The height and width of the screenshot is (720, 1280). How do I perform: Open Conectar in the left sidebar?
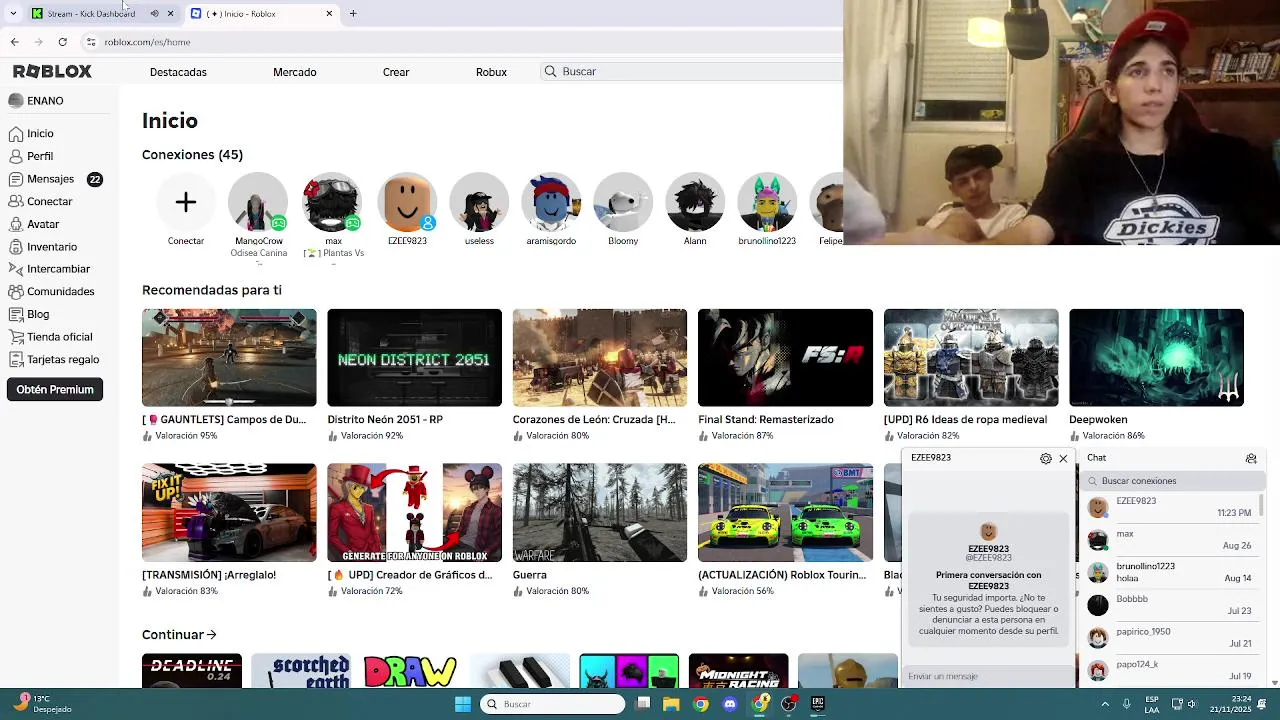40,201
